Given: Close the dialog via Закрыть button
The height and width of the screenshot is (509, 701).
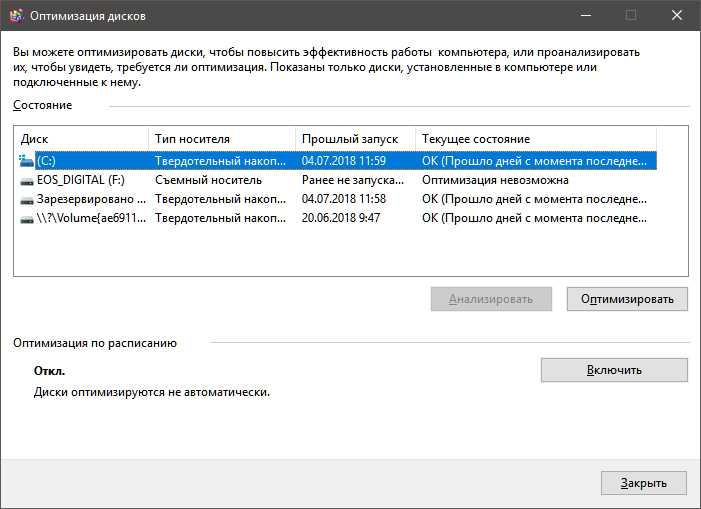Looking at the screenshot, I should click(x=644, y=483).
